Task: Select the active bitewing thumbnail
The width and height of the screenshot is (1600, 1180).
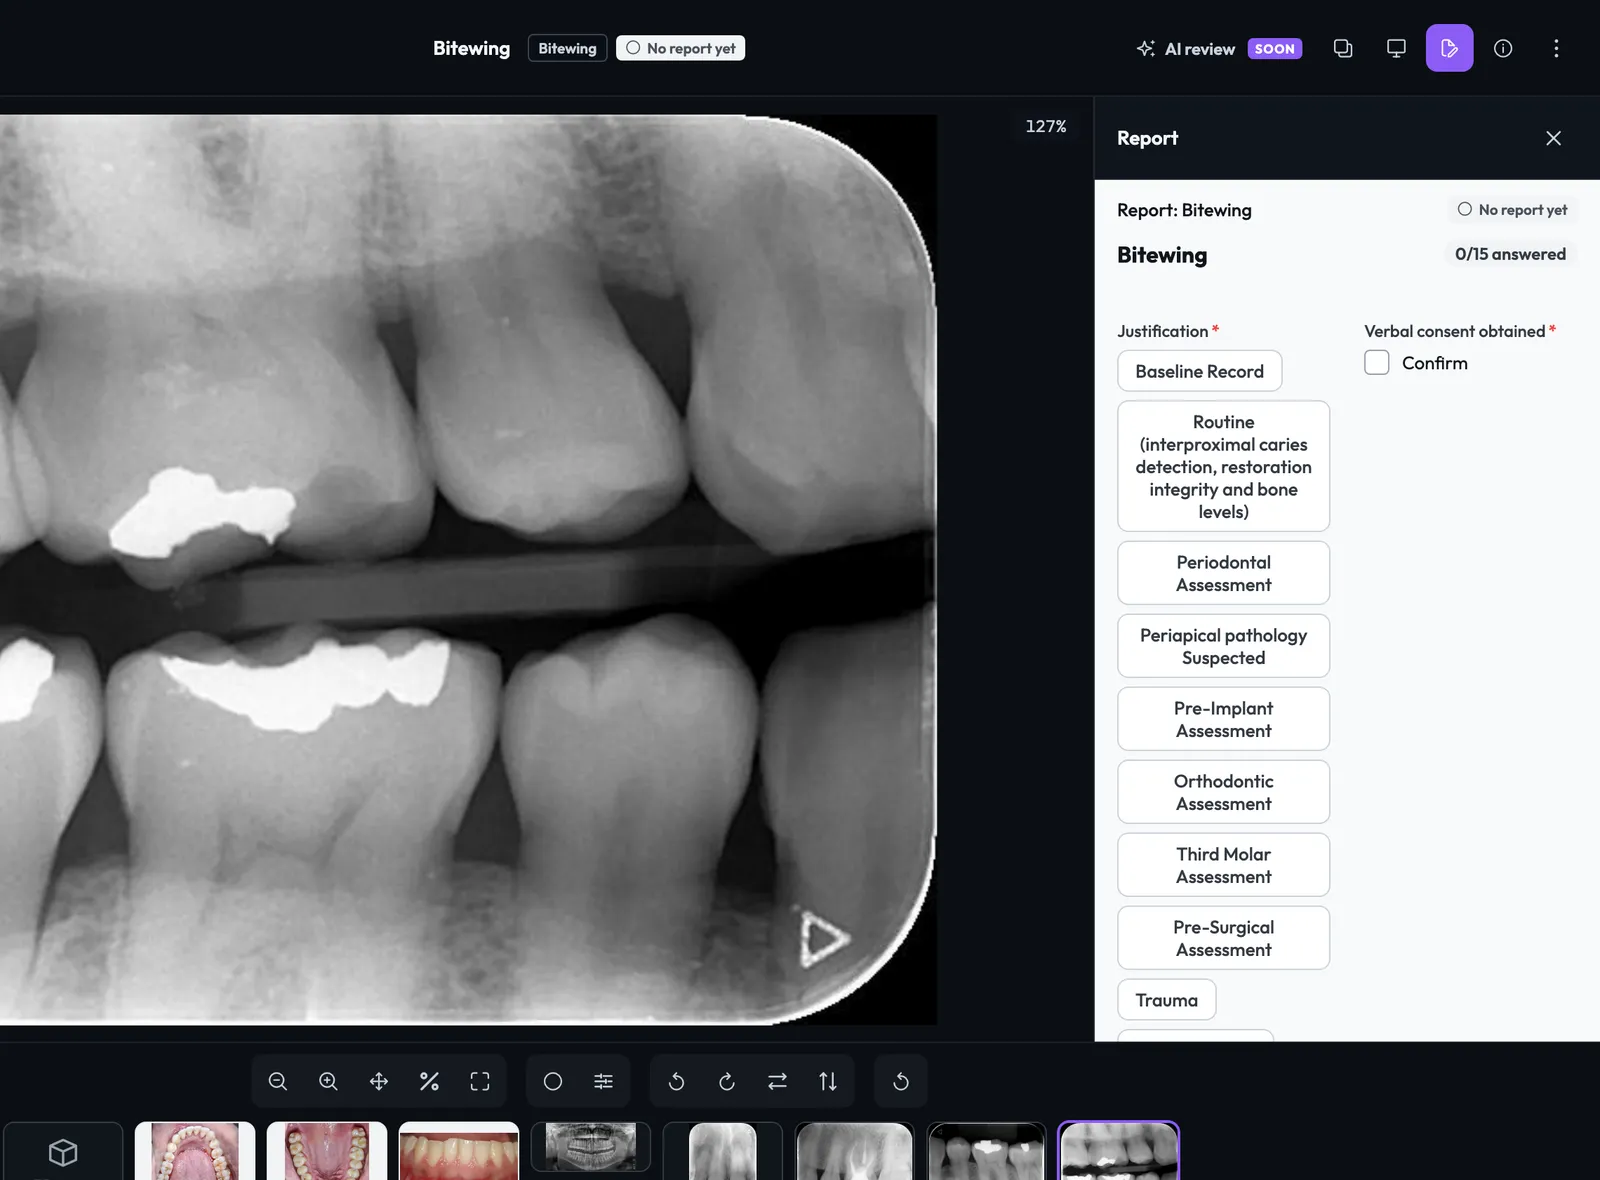Action: (x=1119, y=1151)
